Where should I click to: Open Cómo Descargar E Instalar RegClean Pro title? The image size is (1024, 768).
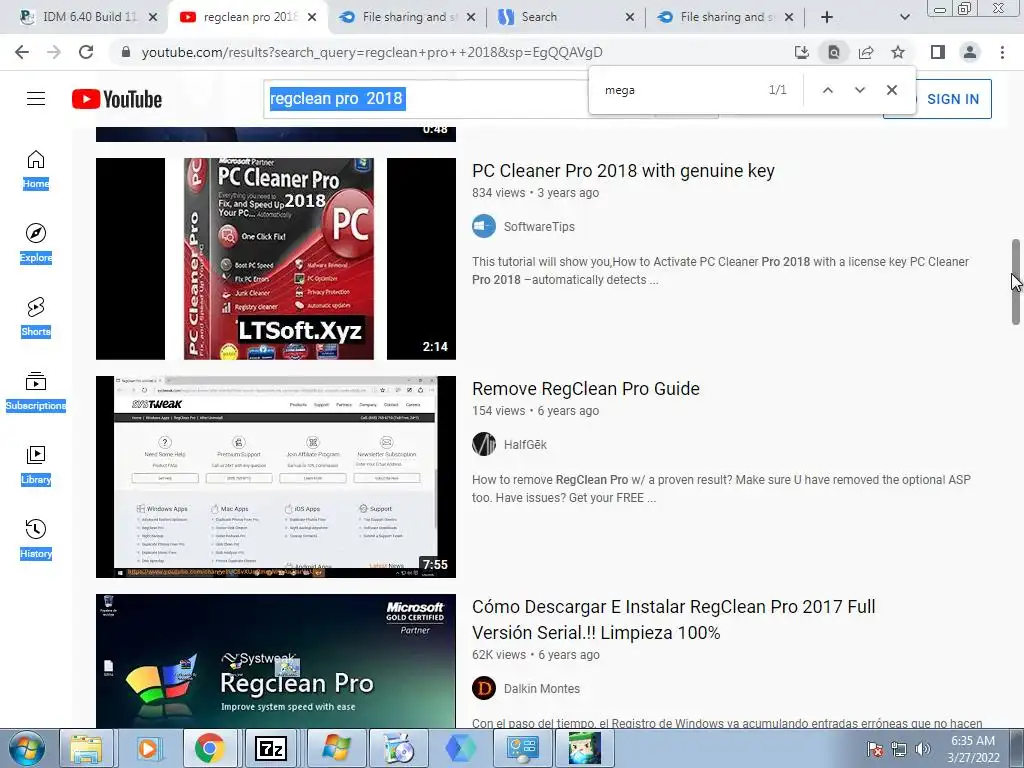pos(673,620)
